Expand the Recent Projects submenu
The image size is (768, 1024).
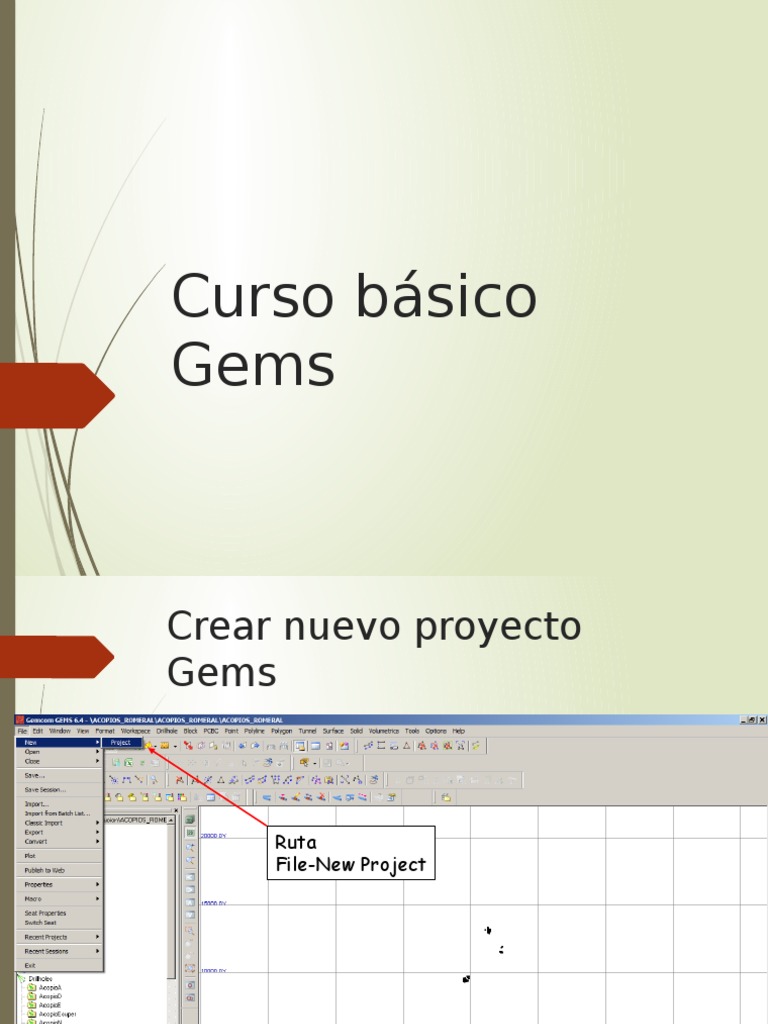(59, 937)
